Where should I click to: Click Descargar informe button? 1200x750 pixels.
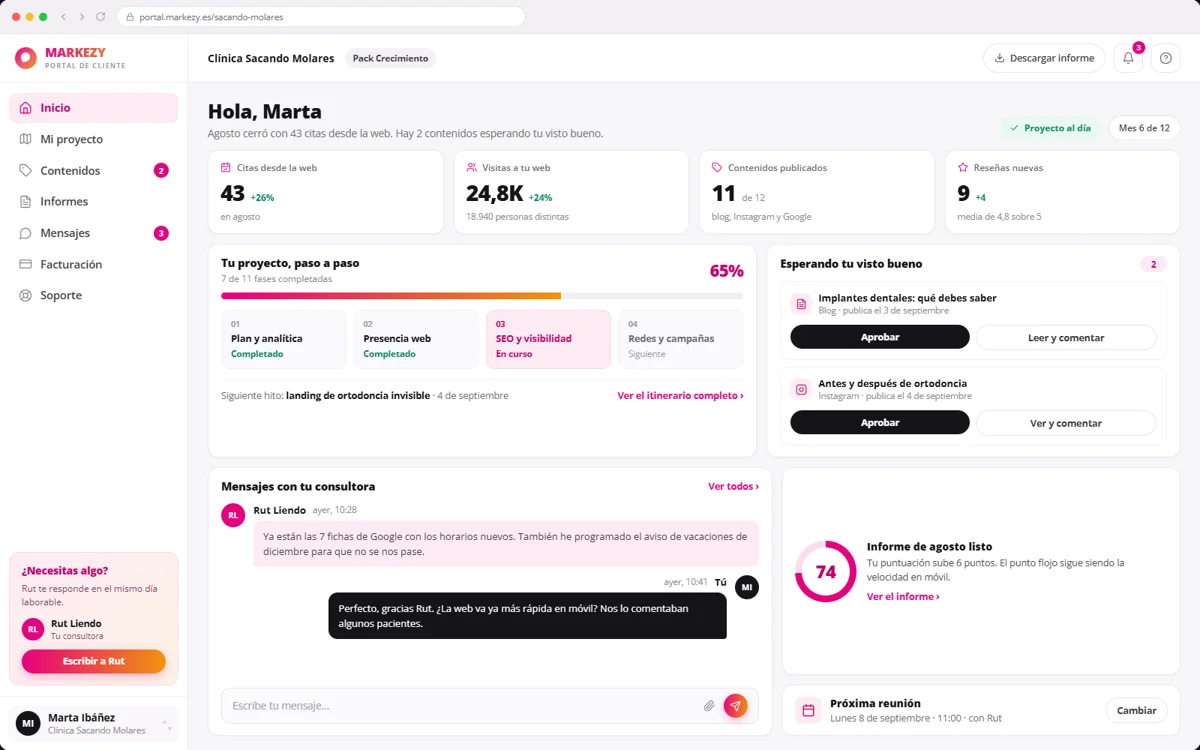pos(1044,58)
